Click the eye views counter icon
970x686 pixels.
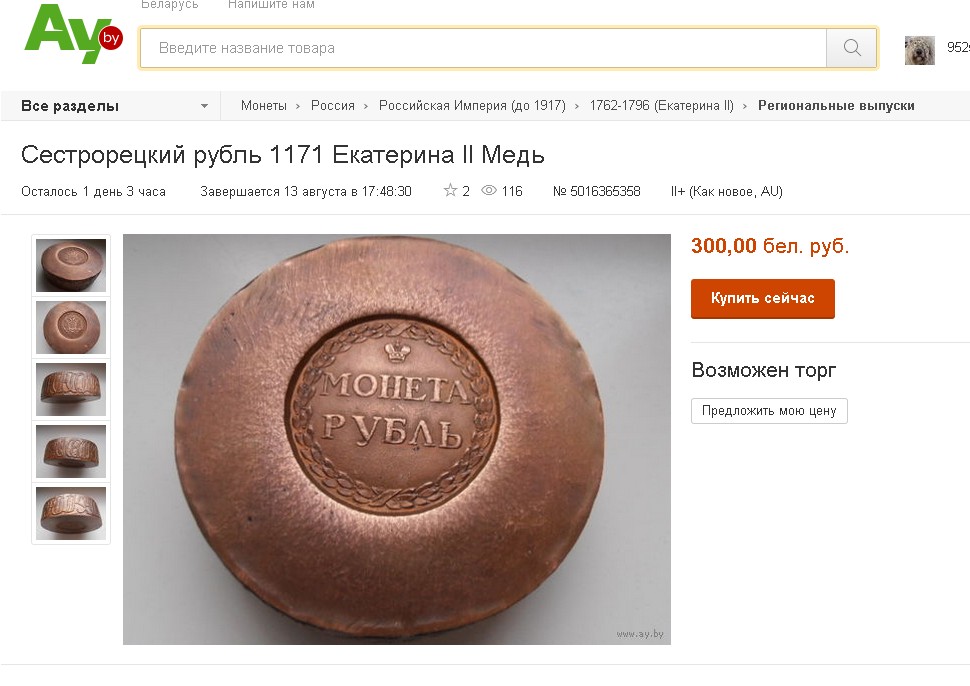click(x=489, y=191)
